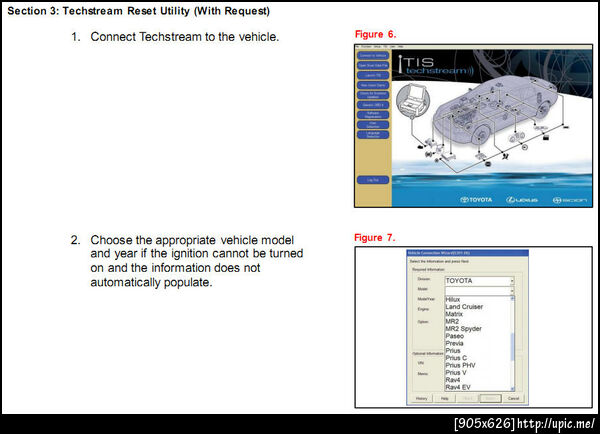Screen dimensions: 600x434
Task: Open the Division dropdown showing TOYOTA
Action: [x=479, y=281]
